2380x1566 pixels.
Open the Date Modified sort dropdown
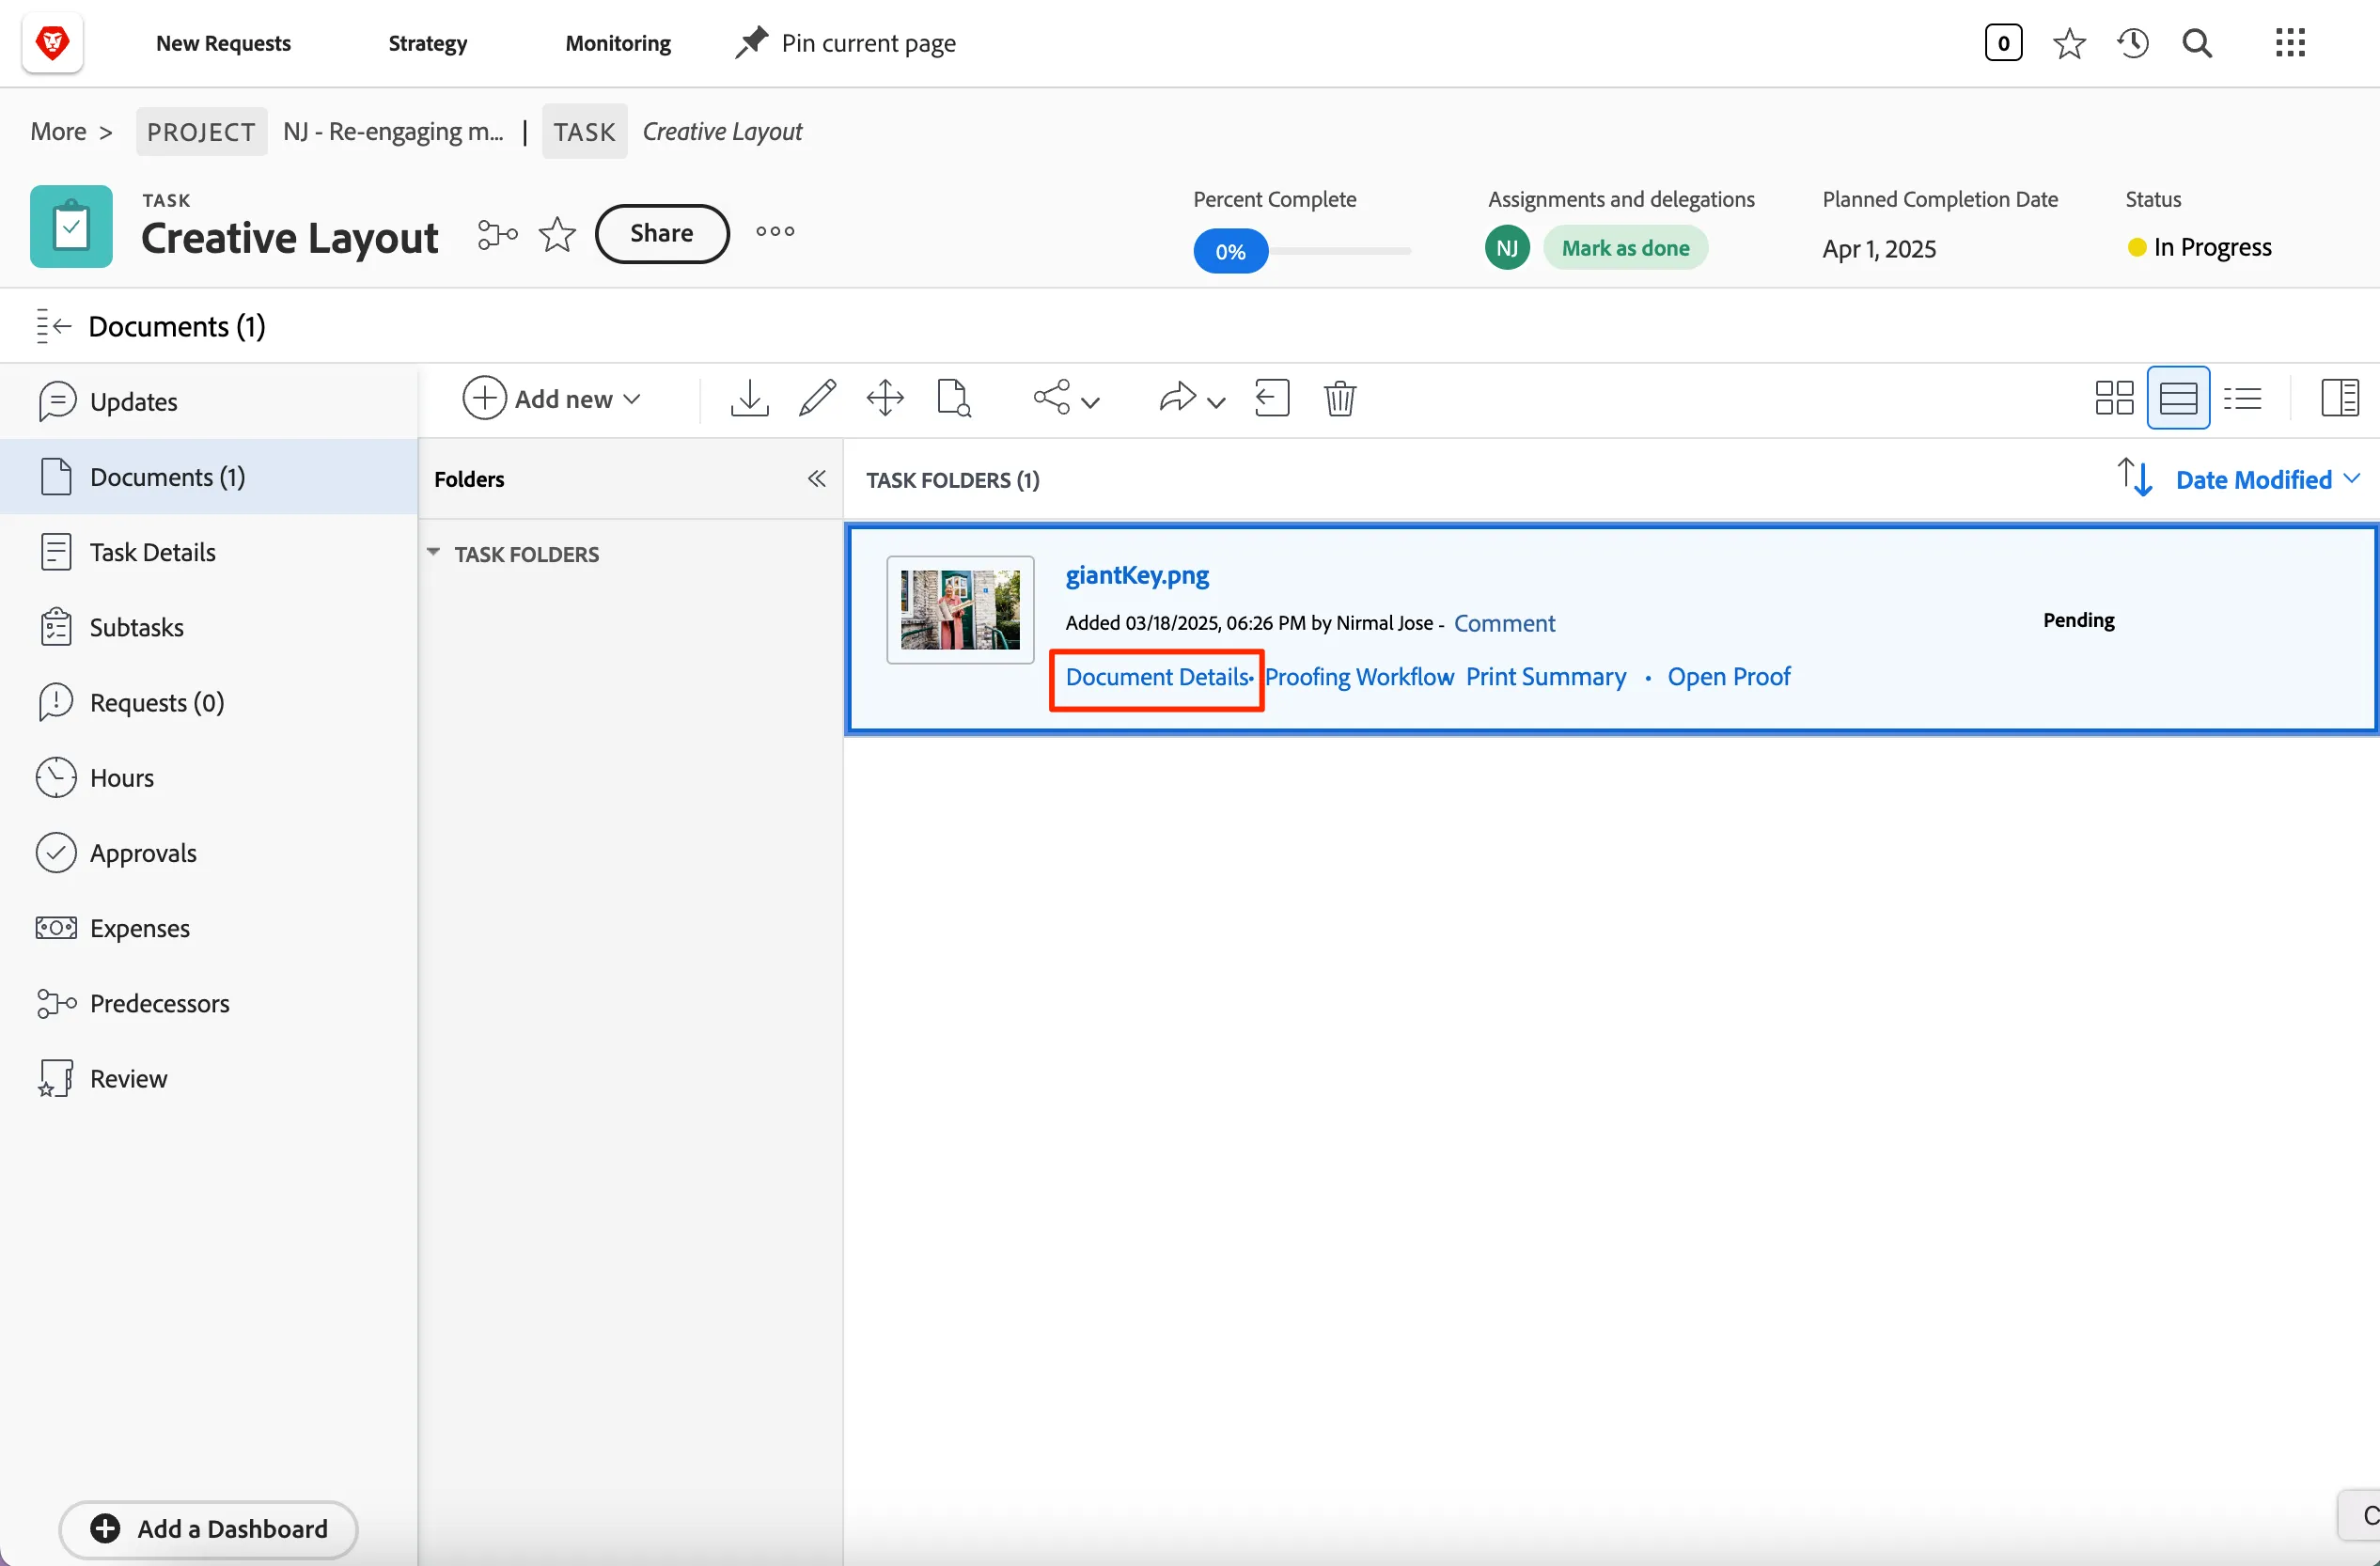pyautogui.click(x=2268, y=480)
